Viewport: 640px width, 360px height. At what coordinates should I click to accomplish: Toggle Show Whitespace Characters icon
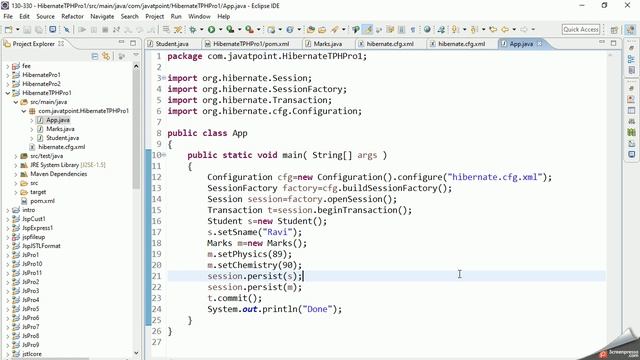point(413,29)
